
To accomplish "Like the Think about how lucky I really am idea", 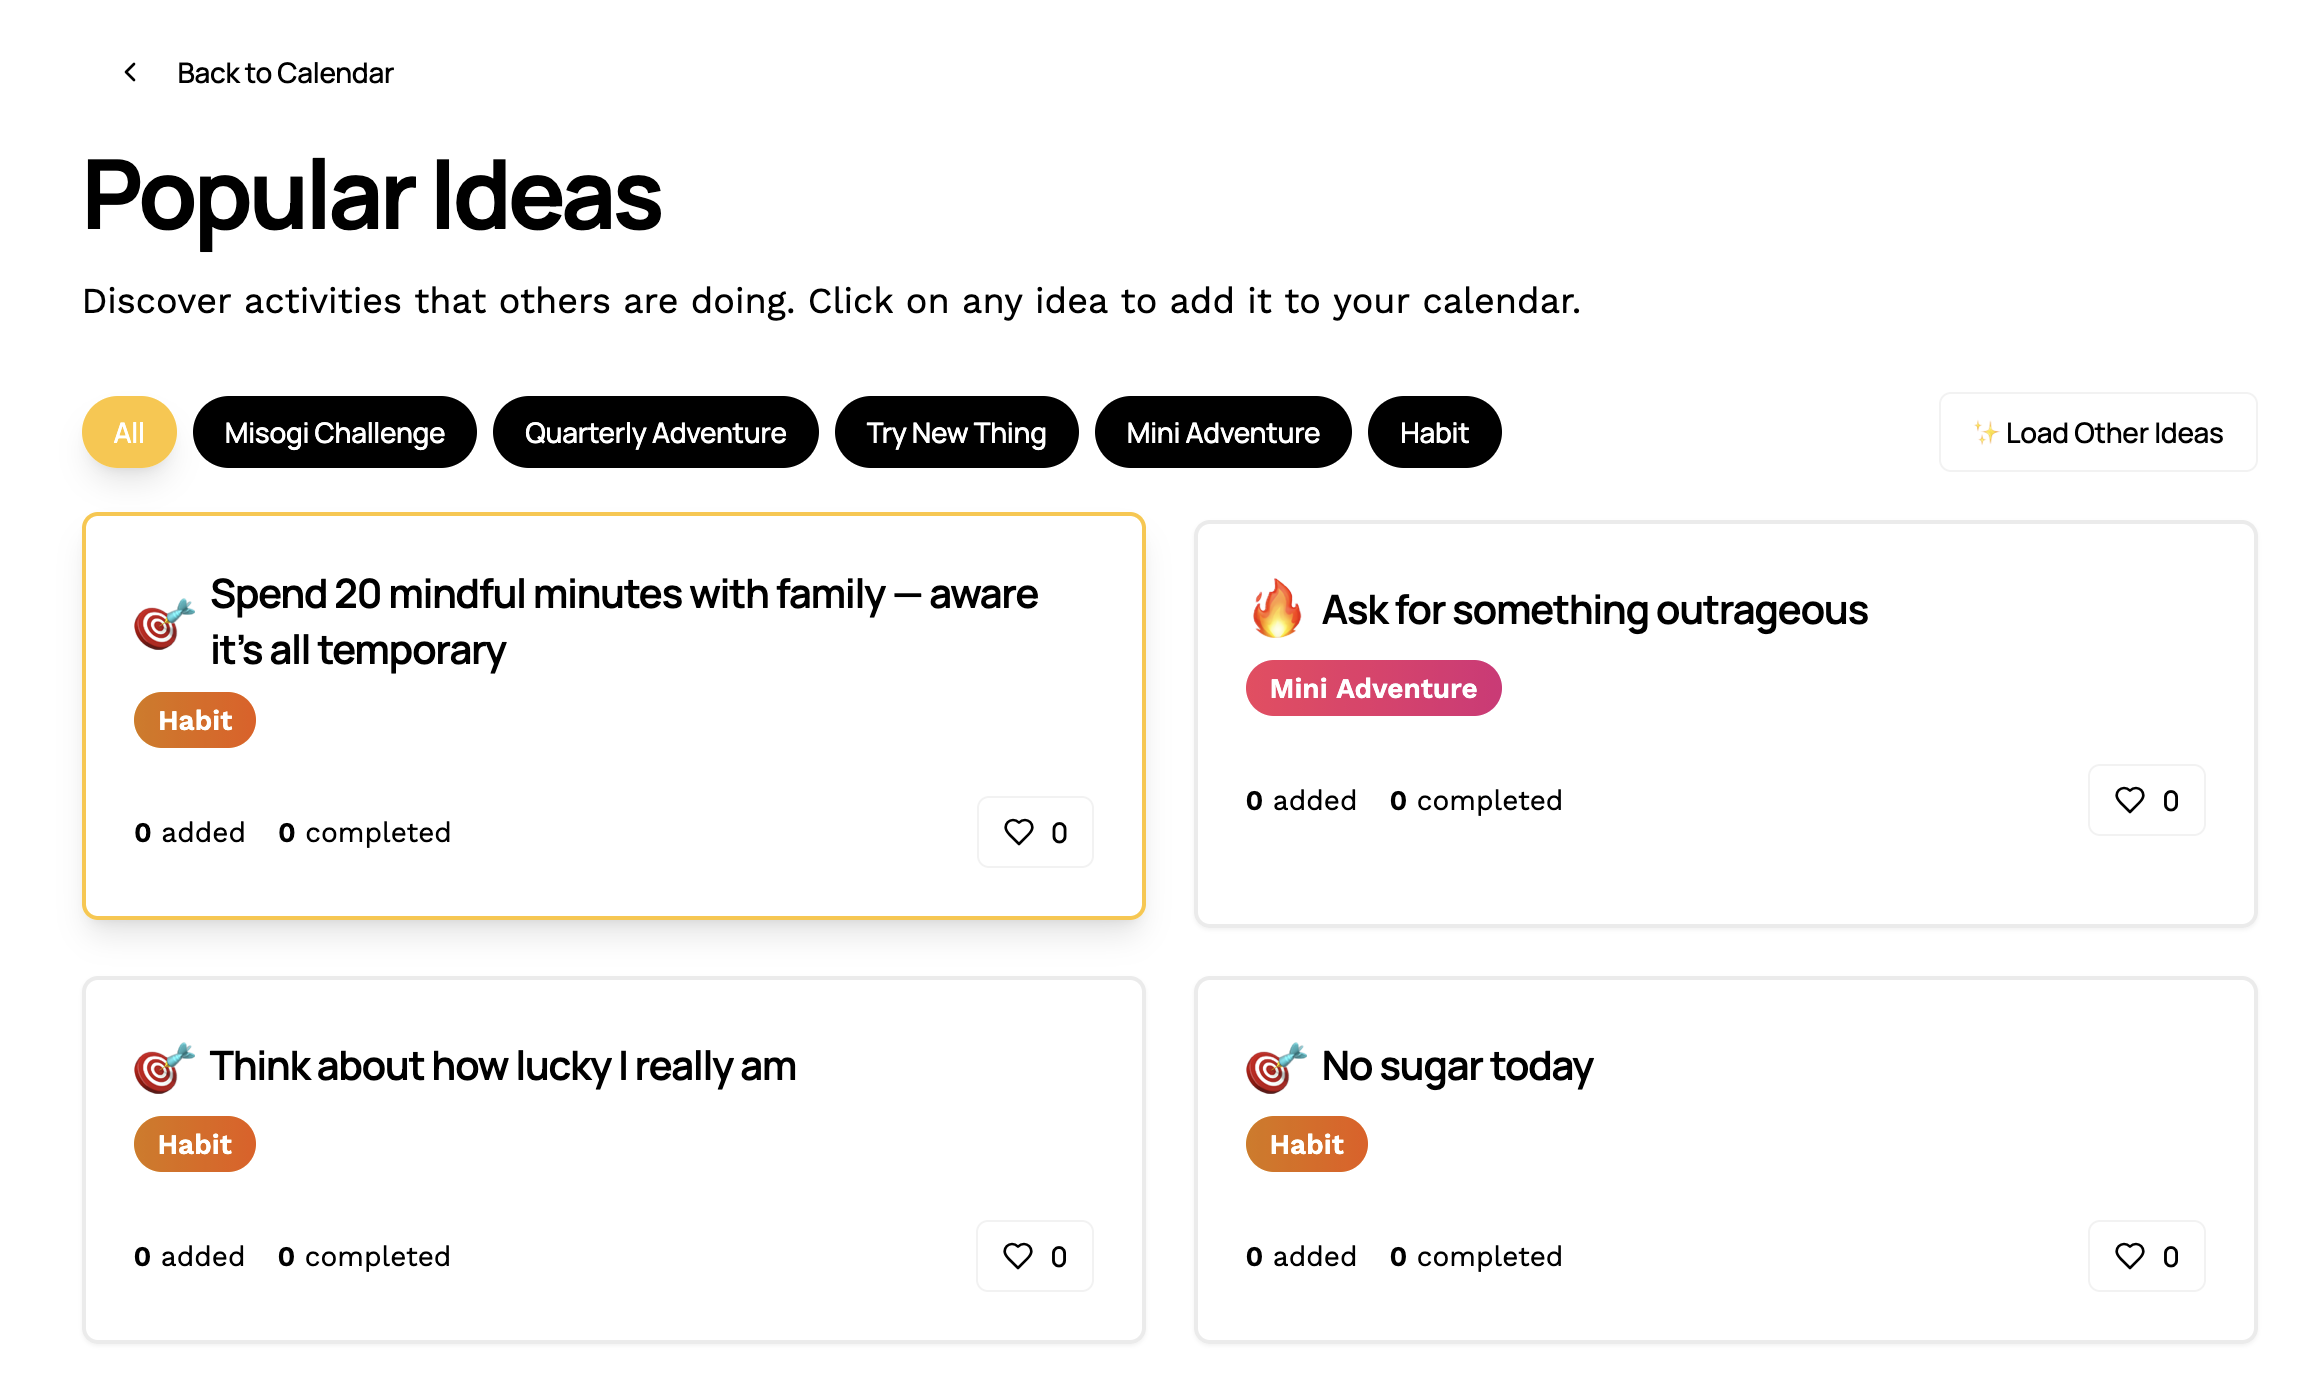I will tap(1019, 1255).
